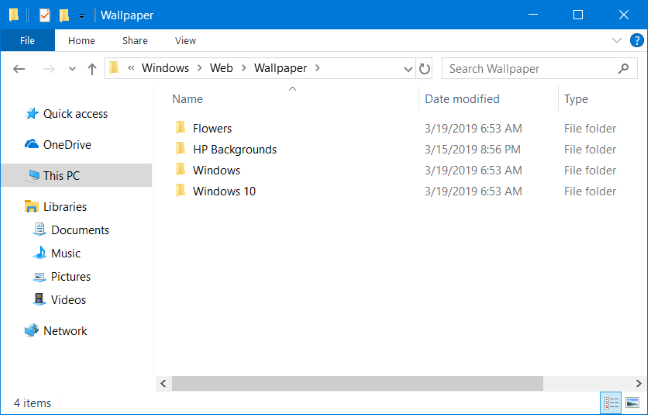Go back with the back arrow
This screenshot has height=415, width=648.
coord(19,69)
